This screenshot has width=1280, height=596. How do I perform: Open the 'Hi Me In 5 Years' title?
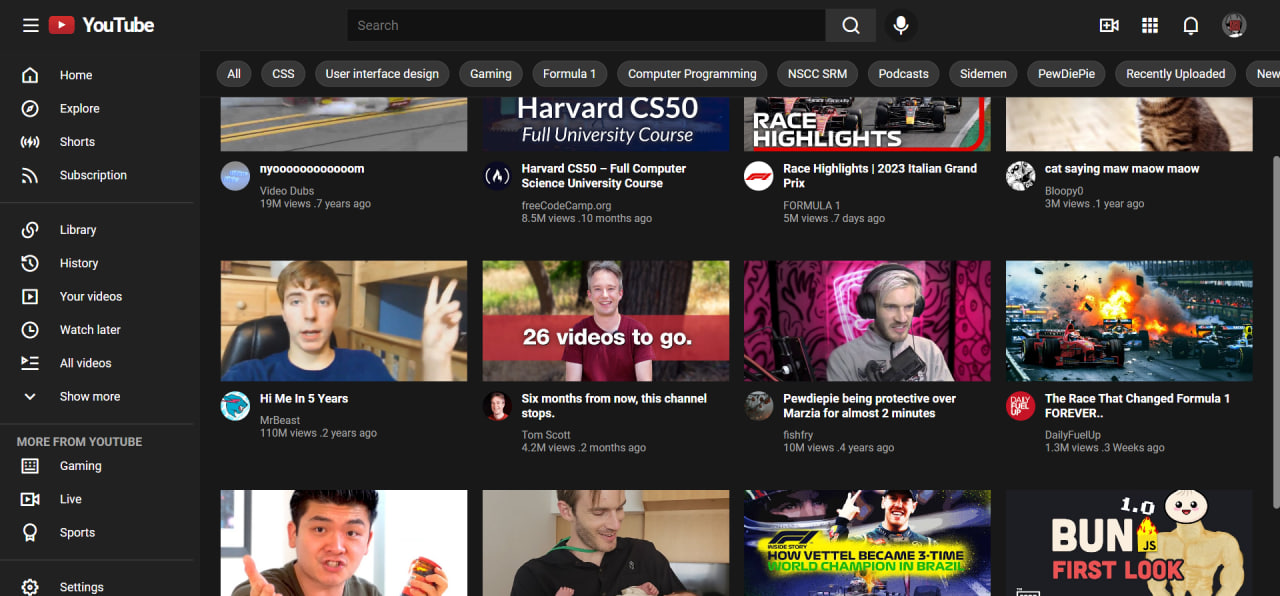click(x=304, y=399)
